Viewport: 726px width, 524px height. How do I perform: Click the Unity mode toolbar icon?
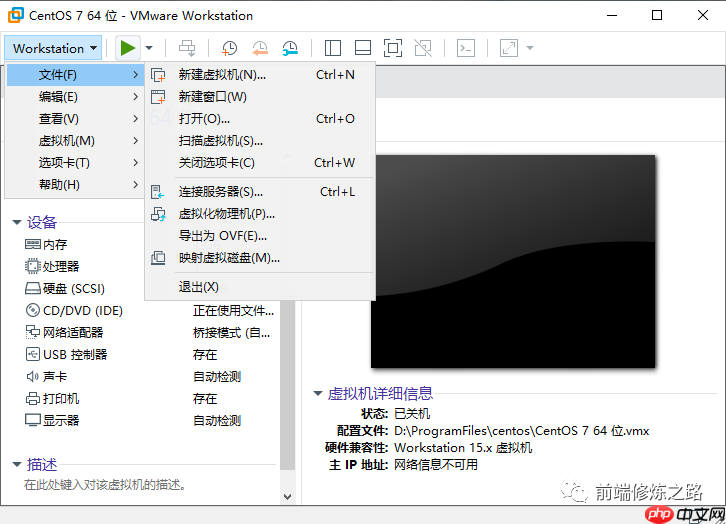(423, 48)
